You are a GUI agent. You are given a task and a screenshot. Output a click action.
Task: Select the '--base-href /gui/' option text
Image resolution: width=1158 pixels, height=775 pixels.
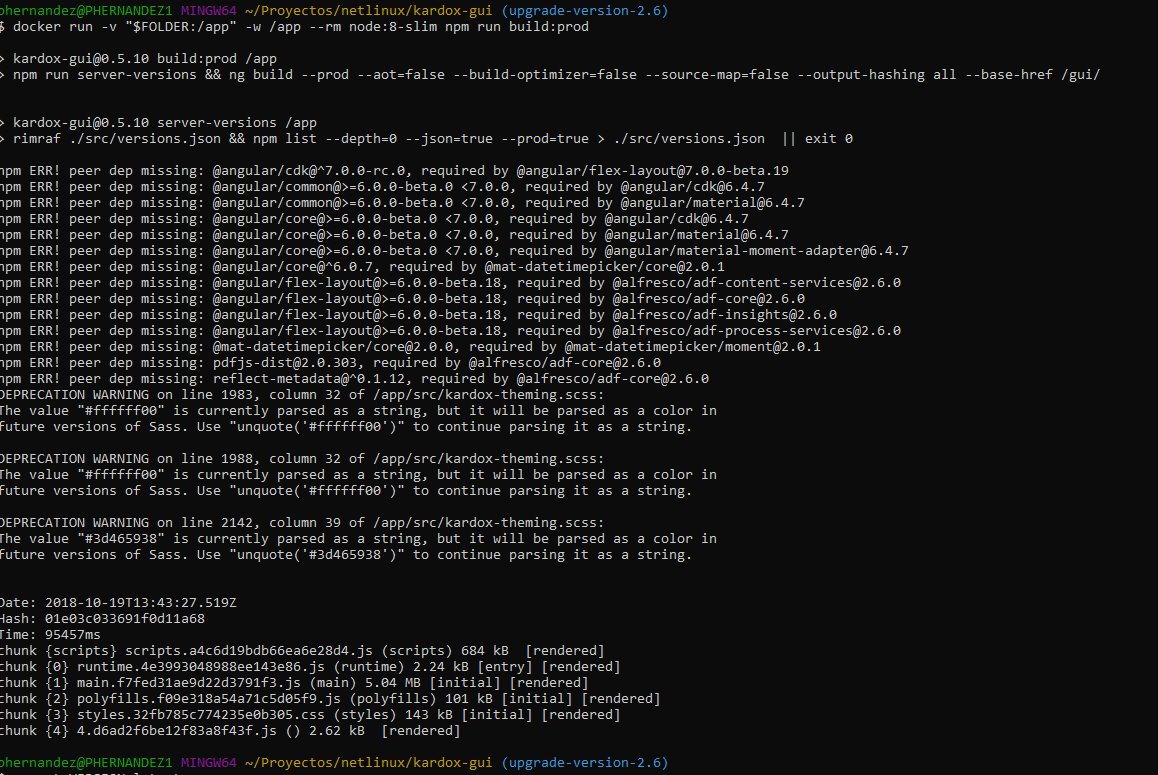coord(1032,75)
